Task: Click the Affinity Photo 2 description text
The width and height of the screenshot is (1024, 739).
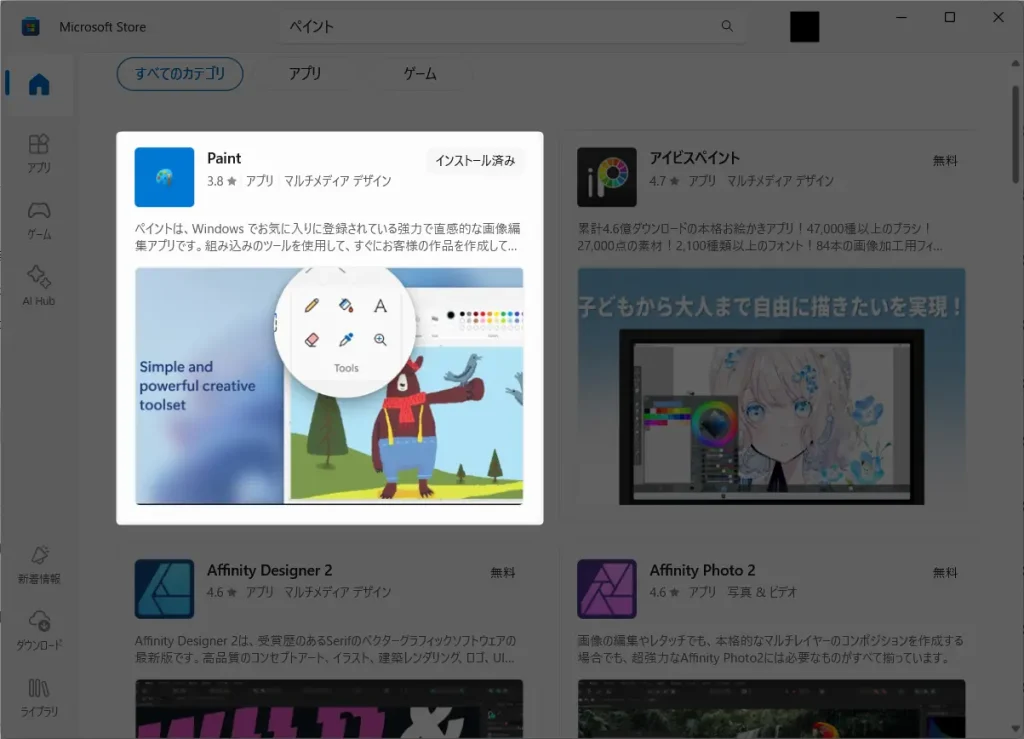Action: click(x=770, y=649)
